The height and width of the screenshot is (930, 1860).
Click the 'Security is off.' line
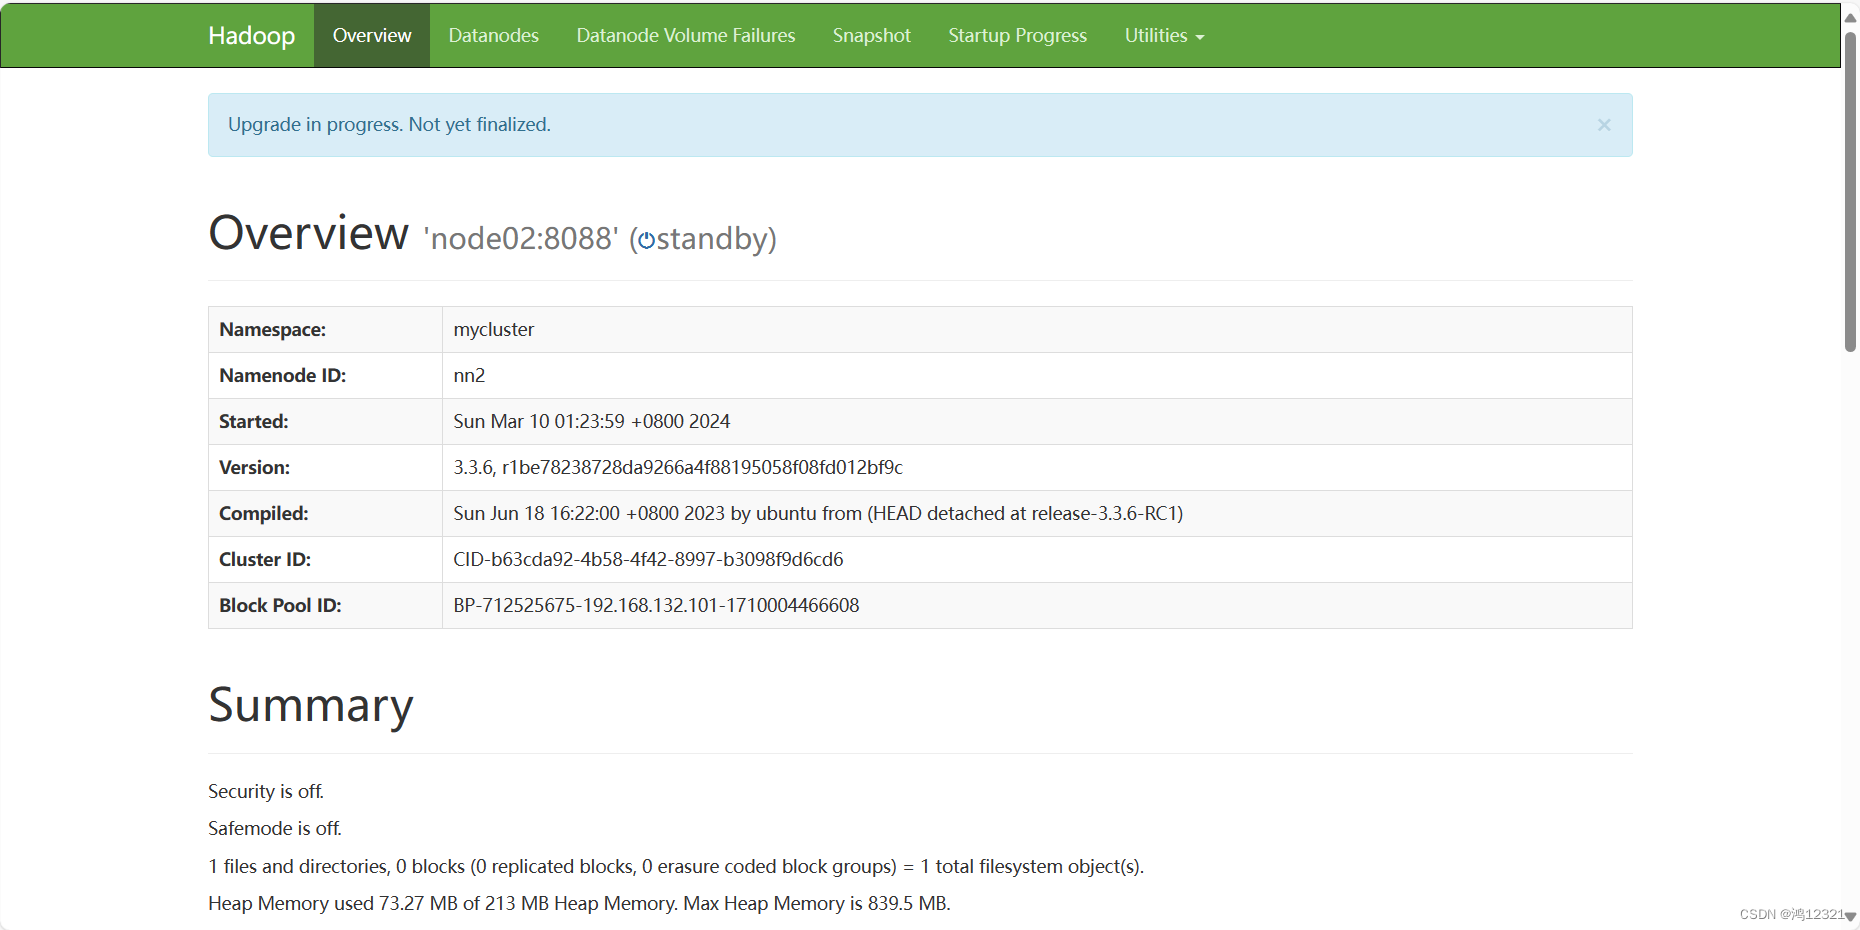click(x=266, y=791)
